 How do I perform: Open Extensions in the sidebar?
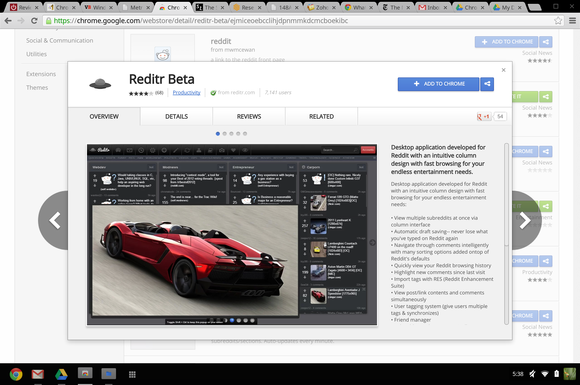click(41, 74)
